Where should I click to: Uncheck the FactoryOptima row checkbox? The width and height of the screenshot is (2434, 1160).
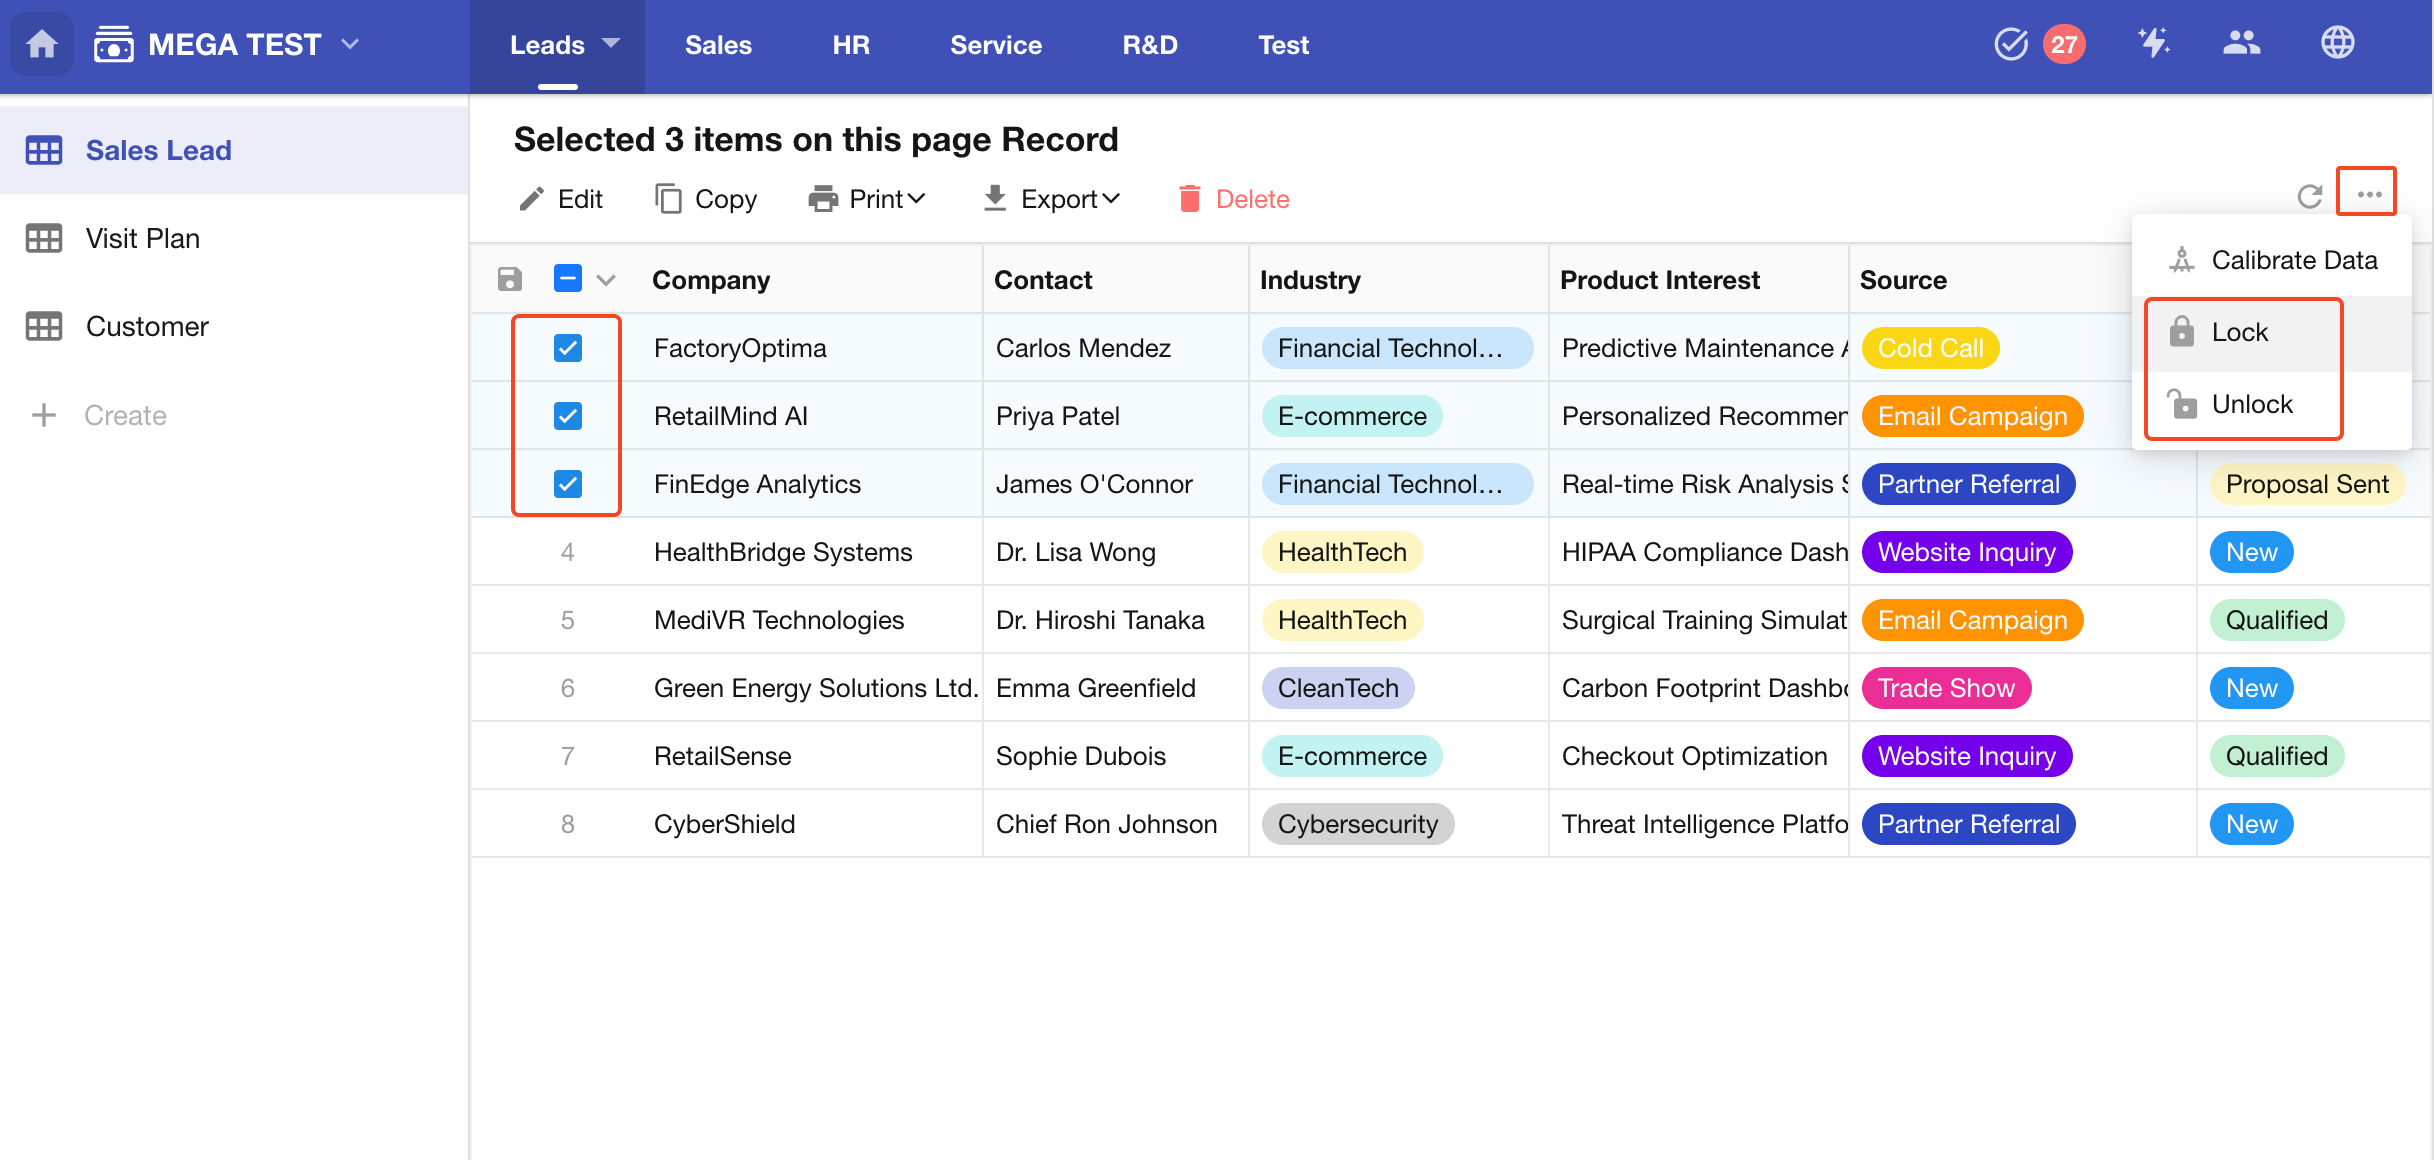567,348
